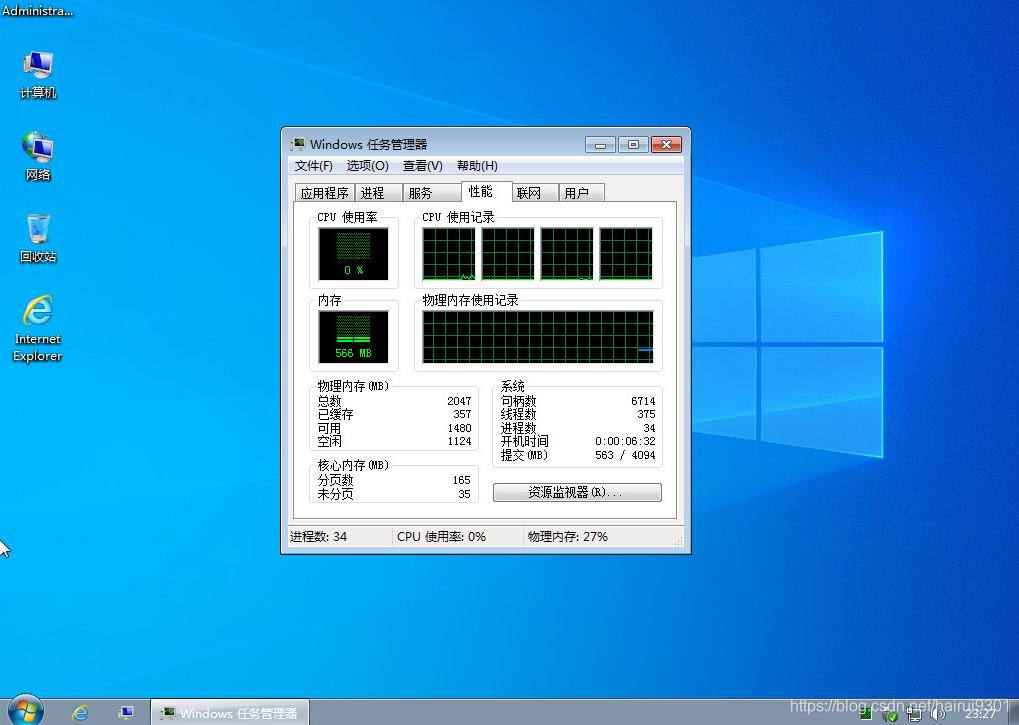Click the second CPU 使用记录 graph
The image size is (1019, 725).
(508, 254)
